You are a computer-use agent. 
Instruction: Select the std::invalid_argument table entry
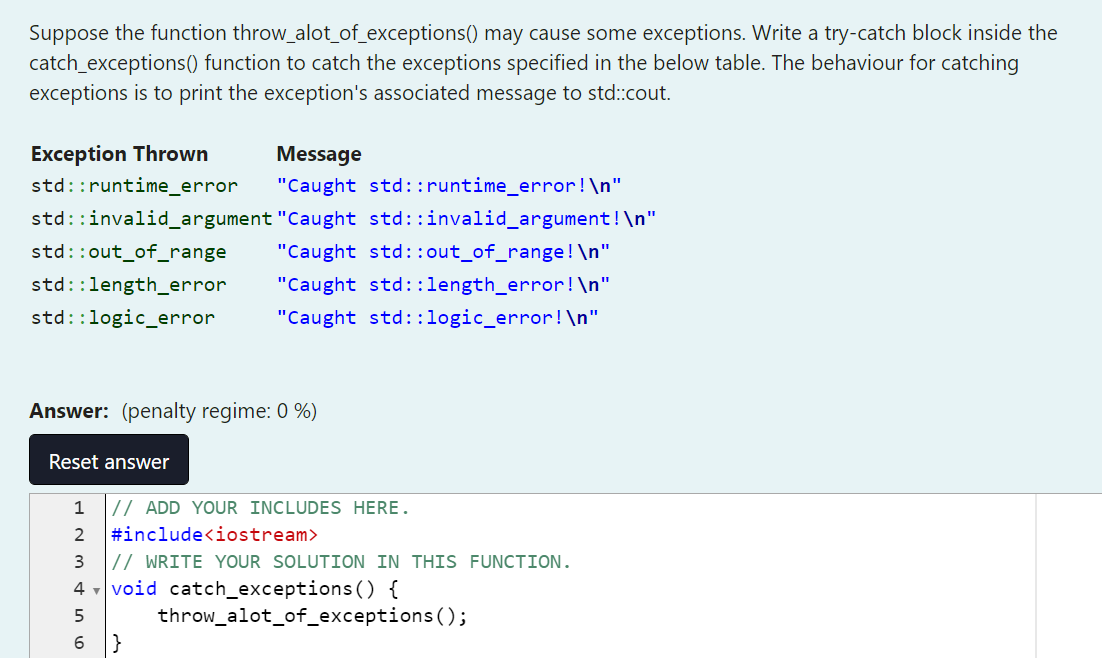pos(150,218)
